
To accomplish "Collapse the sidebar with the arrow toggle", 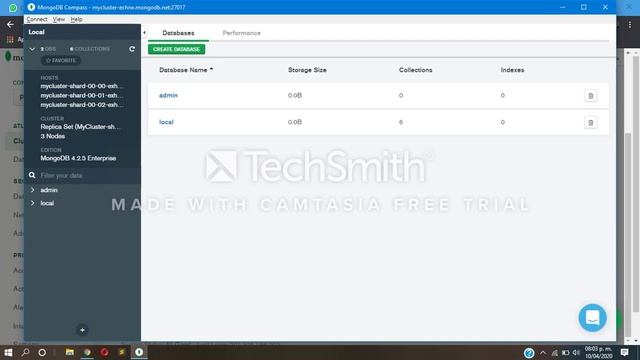I will [144, 33].
